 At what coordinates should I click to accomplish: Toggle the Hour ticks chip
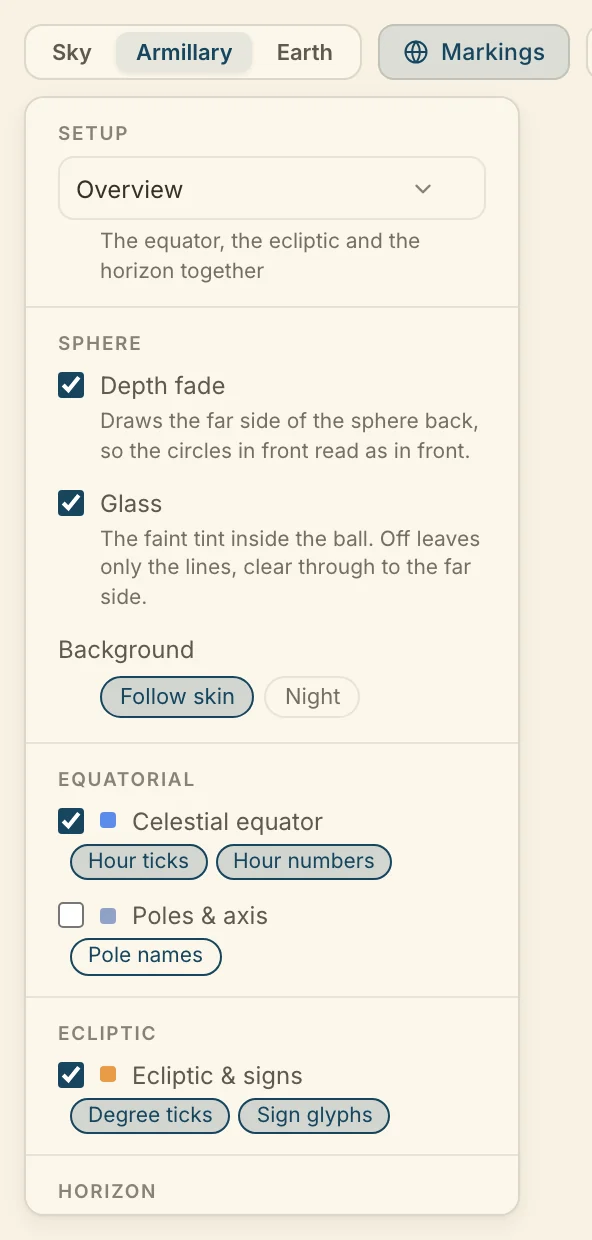(138, 861)
